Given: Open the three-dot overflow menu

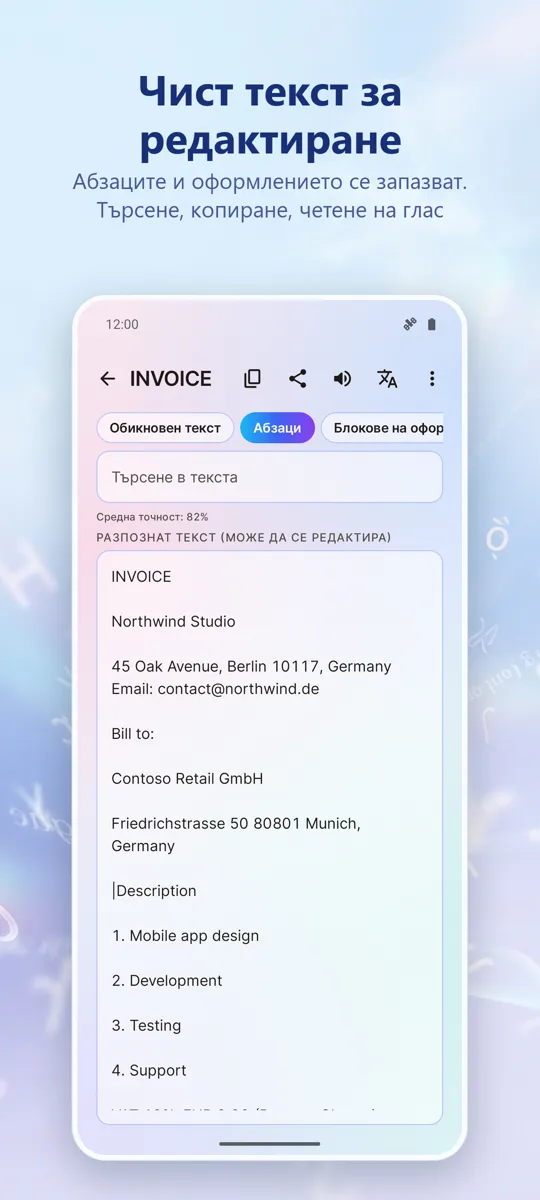Looking at the screenshot, I should (x=432, y=379).
